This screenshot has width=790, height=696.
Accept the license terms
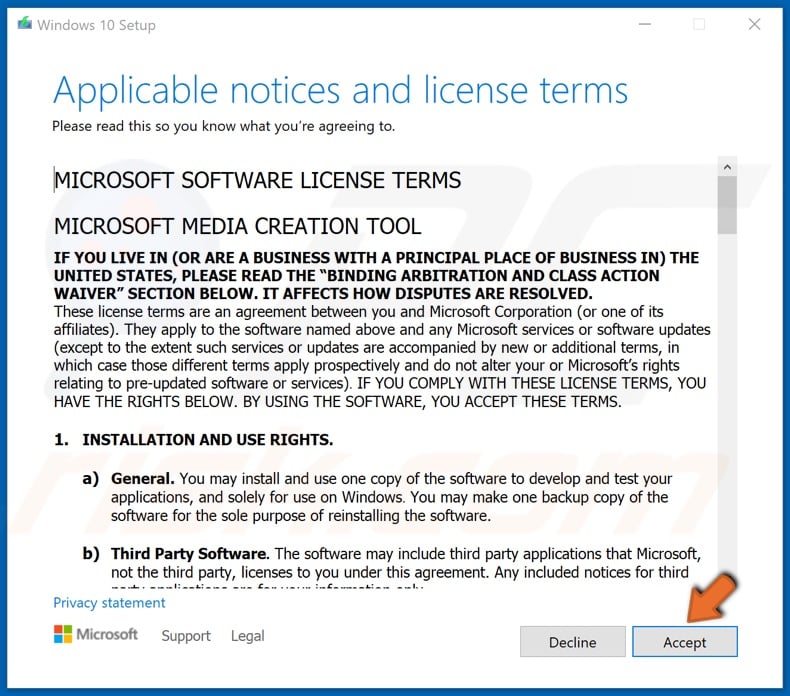[x=685, y=642]
